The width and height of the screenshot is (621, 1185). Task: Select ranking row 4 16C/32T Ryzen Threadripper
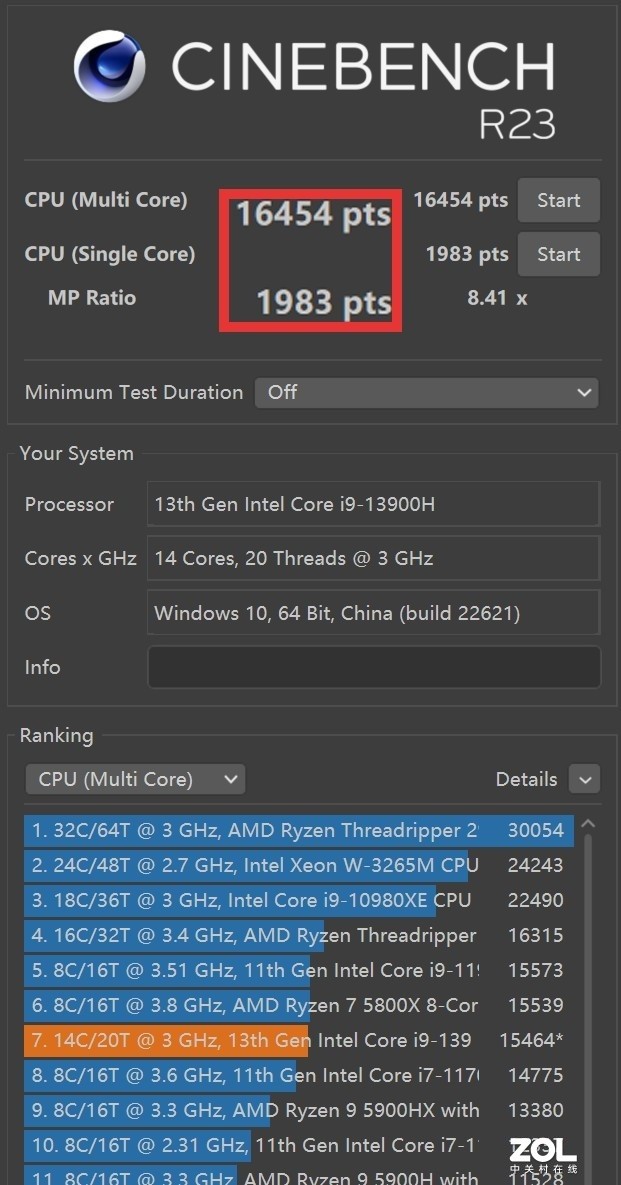pyautogui.click(x=299, y=936)
